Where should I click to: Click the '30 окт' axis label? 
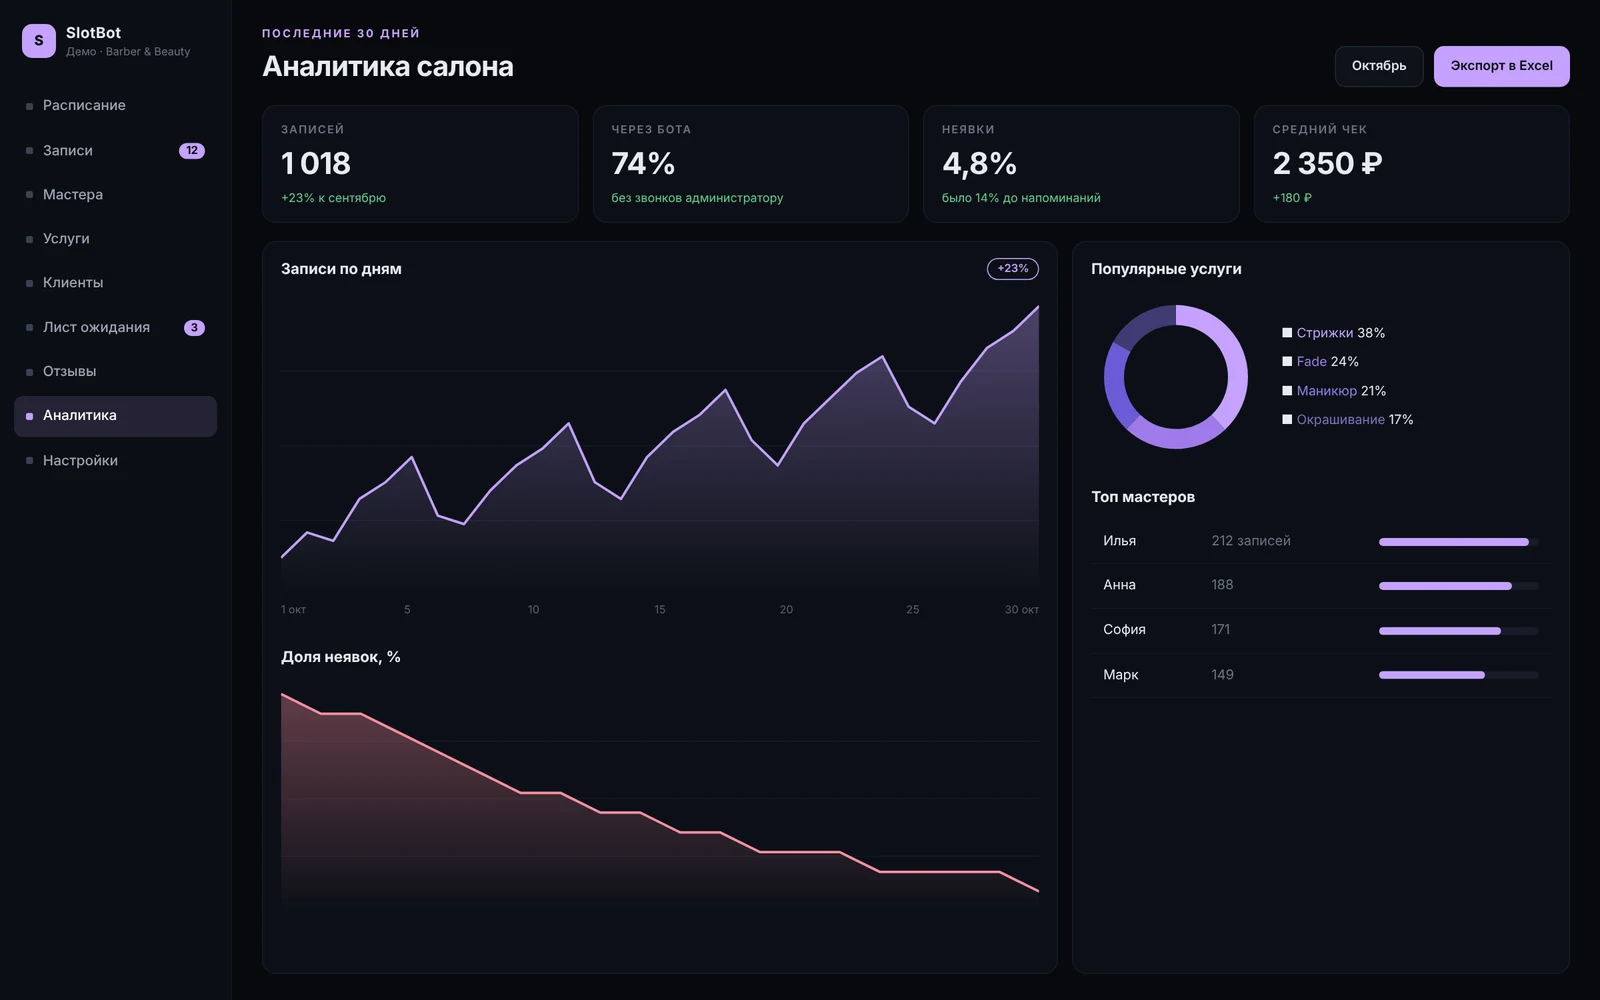click(x=1022, y=610)
